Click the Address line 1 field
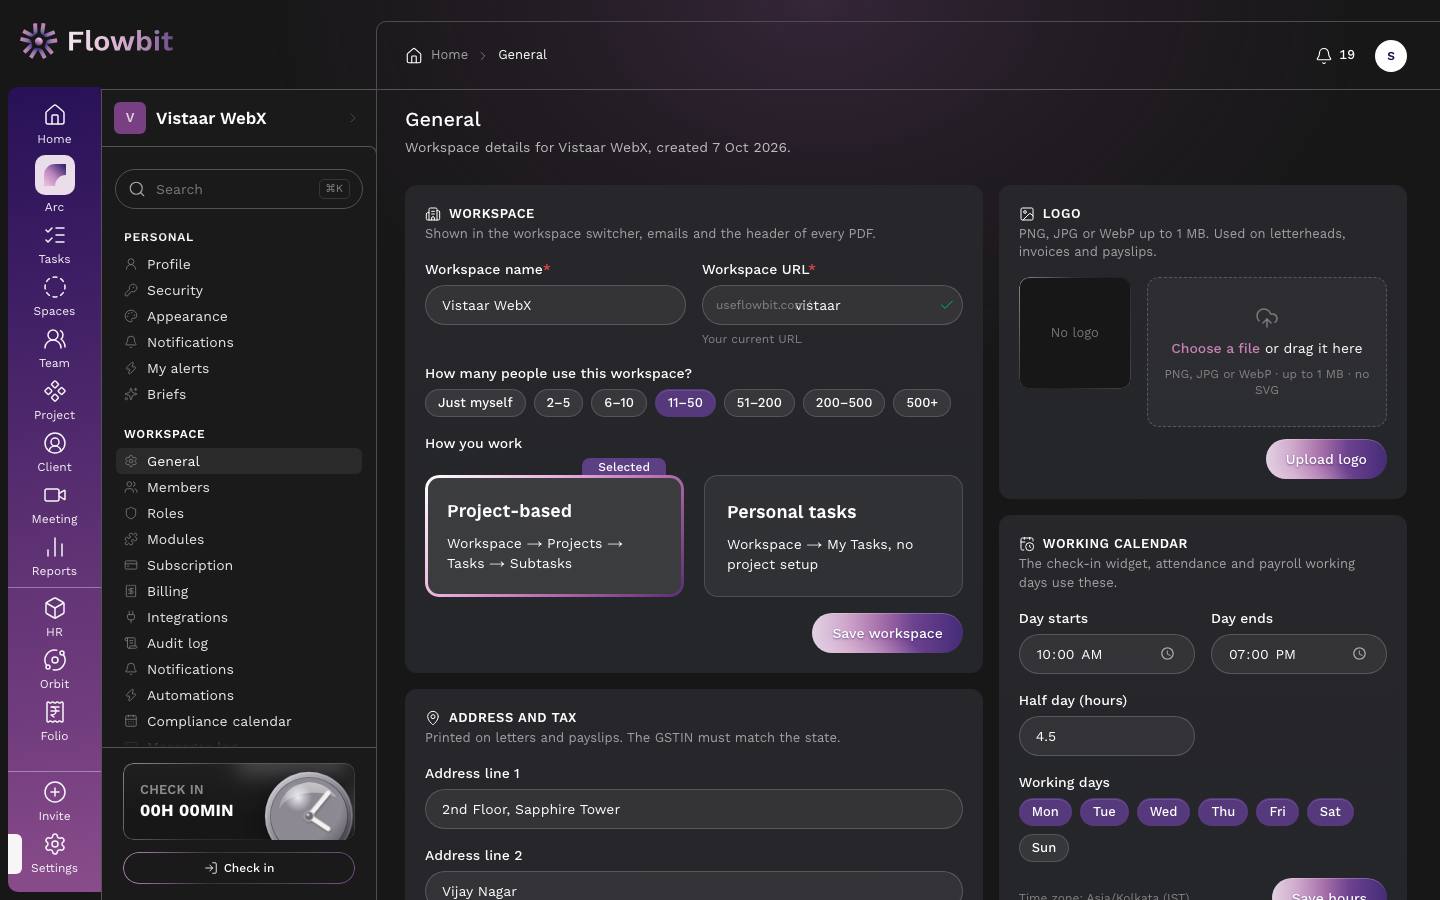Screen dimensions: 1440x900 [x=694, y=809]
